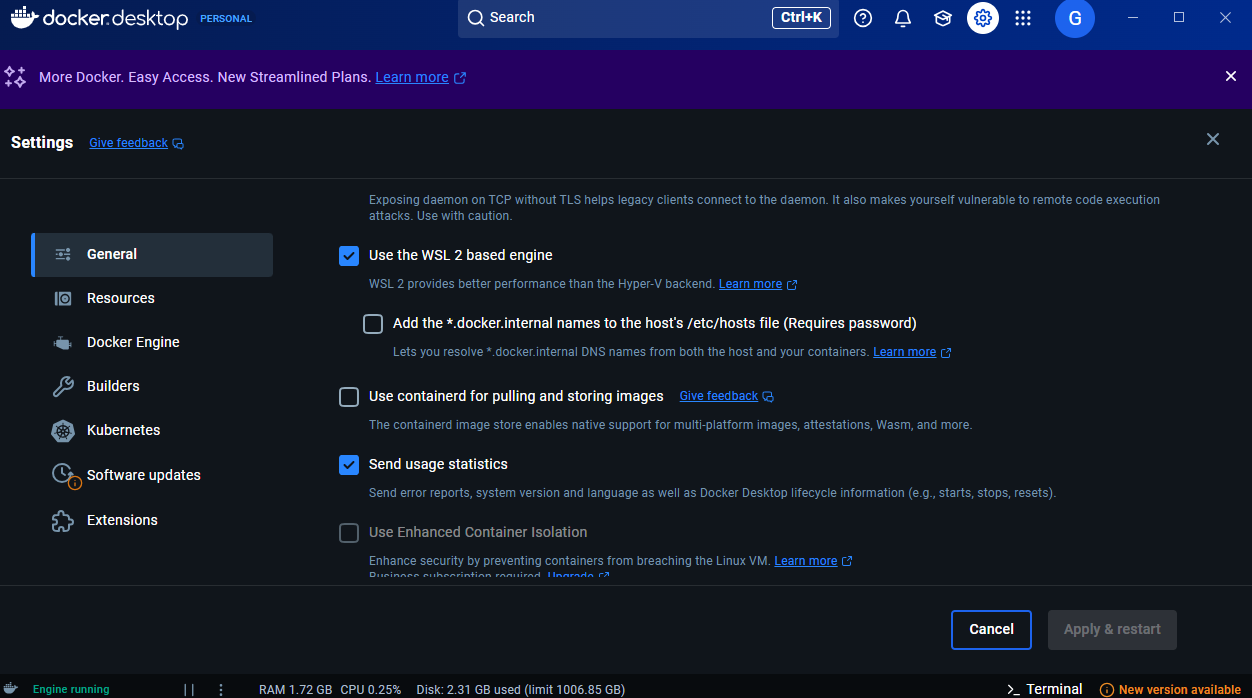
Task: Click the CPU 0.25% readout
Action: click(x=371, y=690)
